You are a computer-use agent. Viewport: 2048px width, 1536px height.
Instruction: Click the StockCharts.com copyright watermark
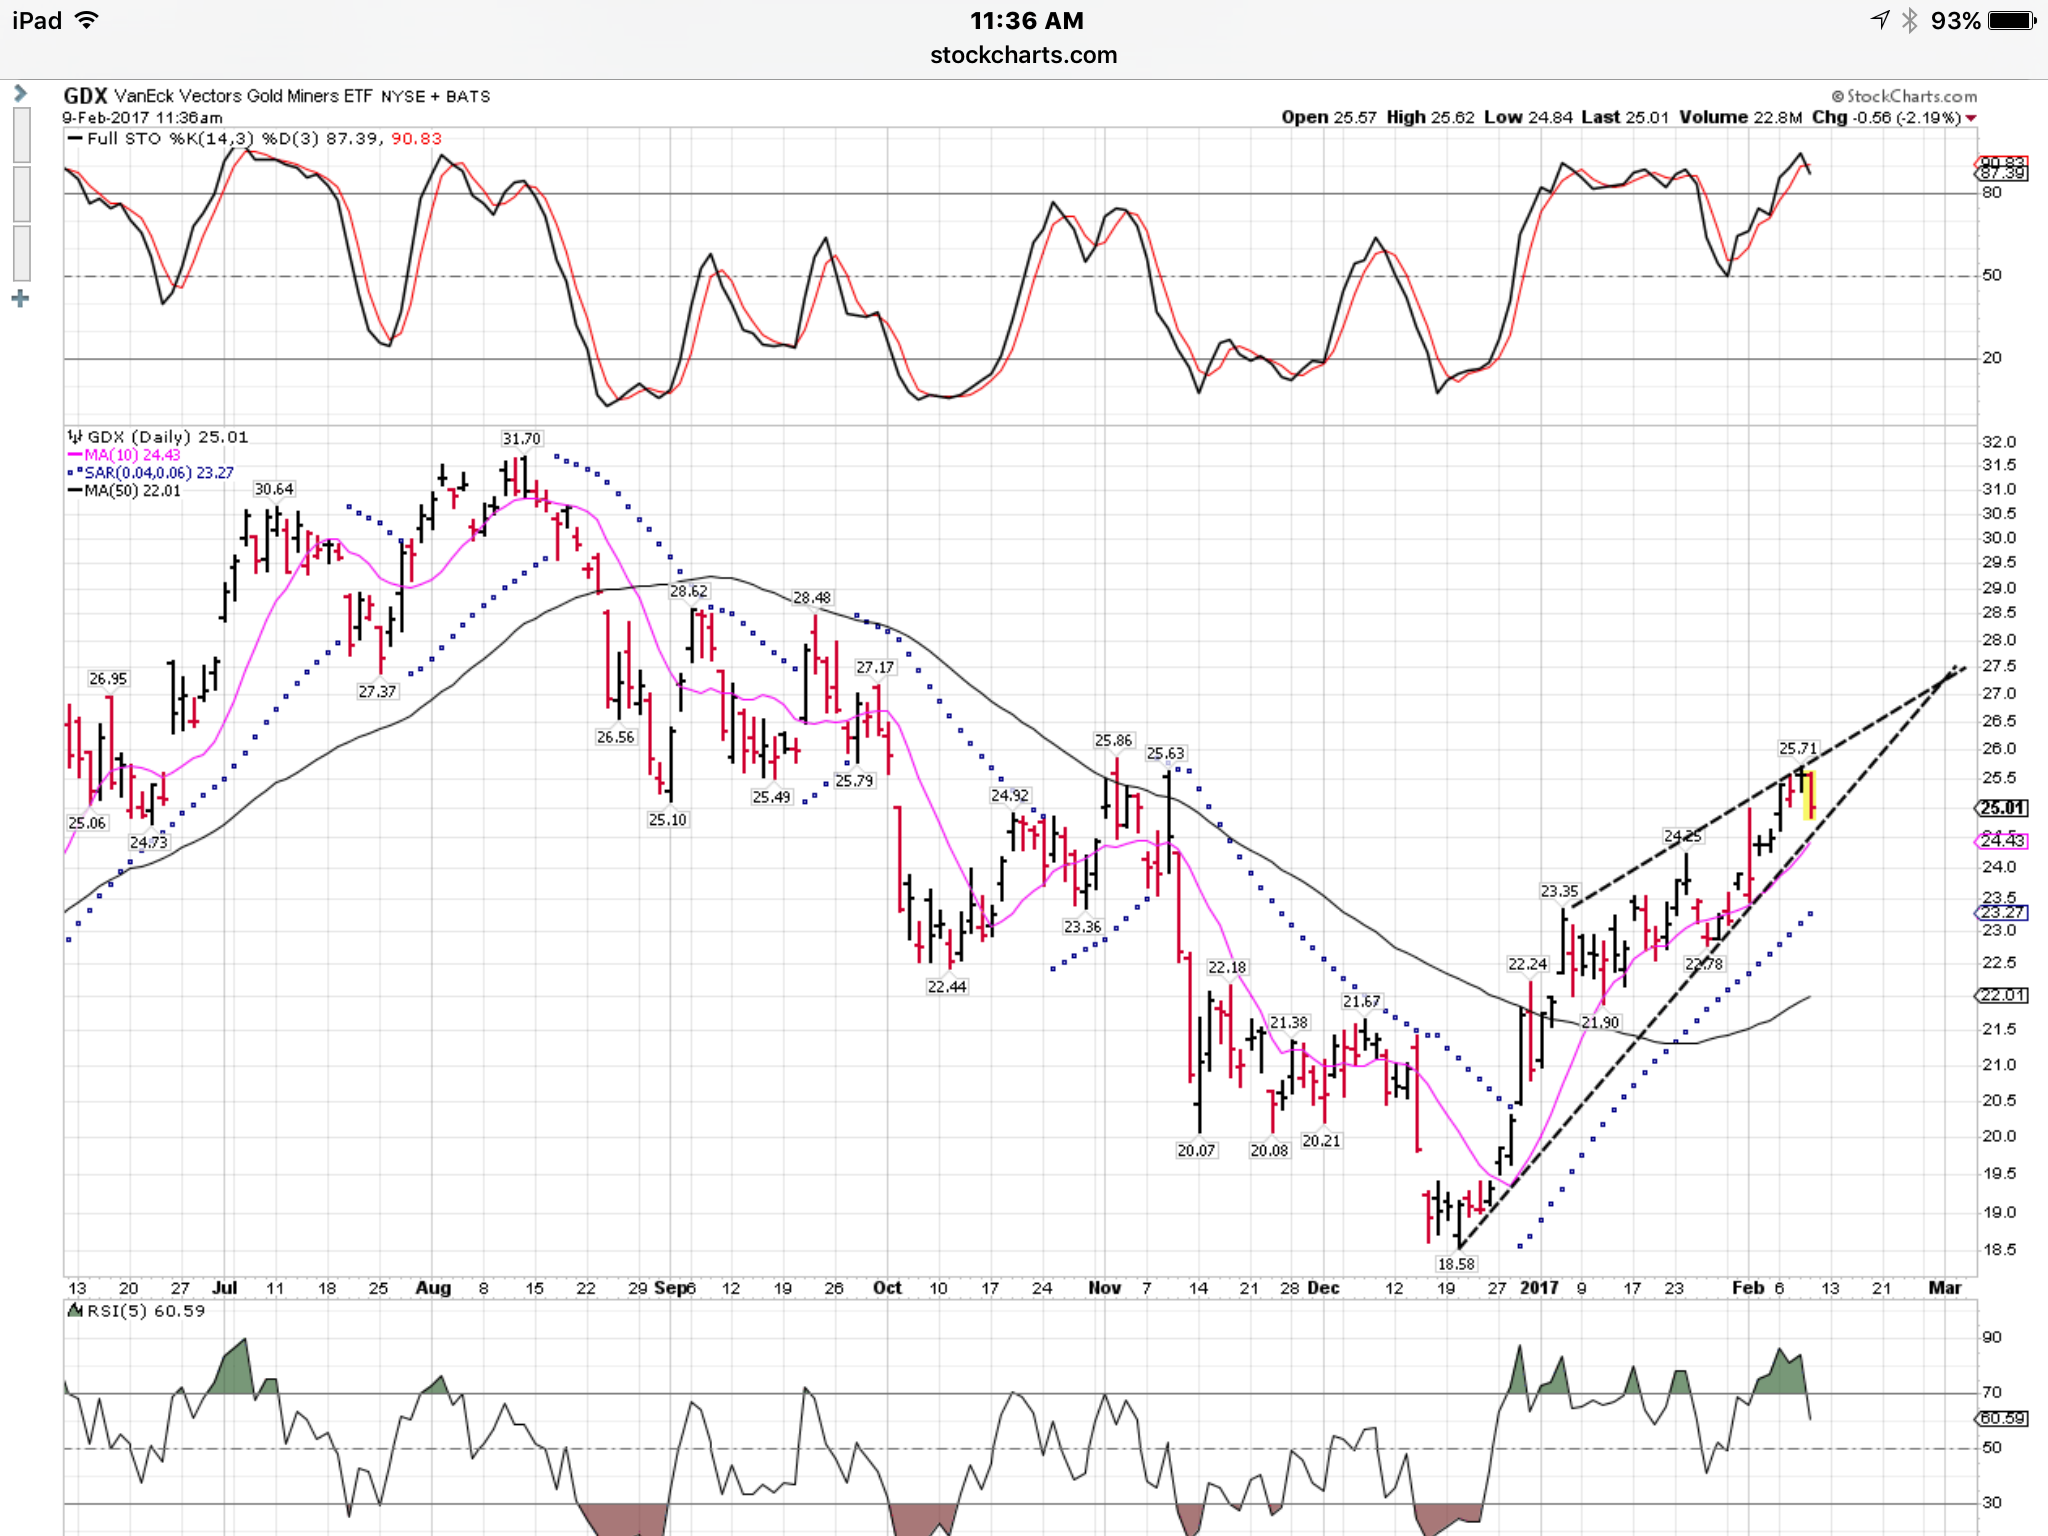[1904, 96]
